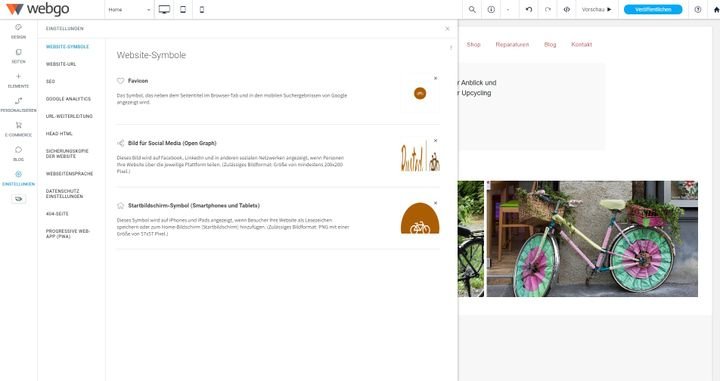Open the E-Commerce sidebar section
Image resolution: width=720 pixels, height=381 pixels.
(x=18, y=129)
